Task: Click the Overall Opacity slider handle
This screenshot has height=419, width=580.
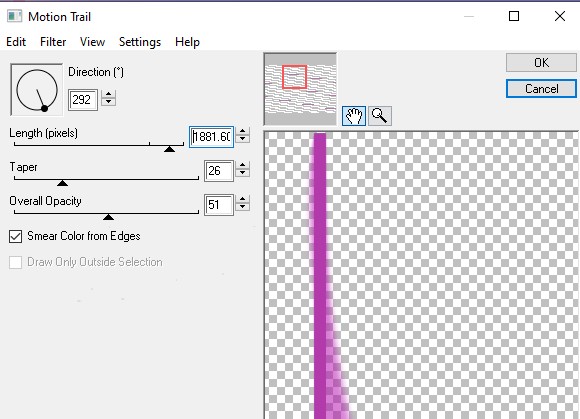Action: tap(108, 217)
